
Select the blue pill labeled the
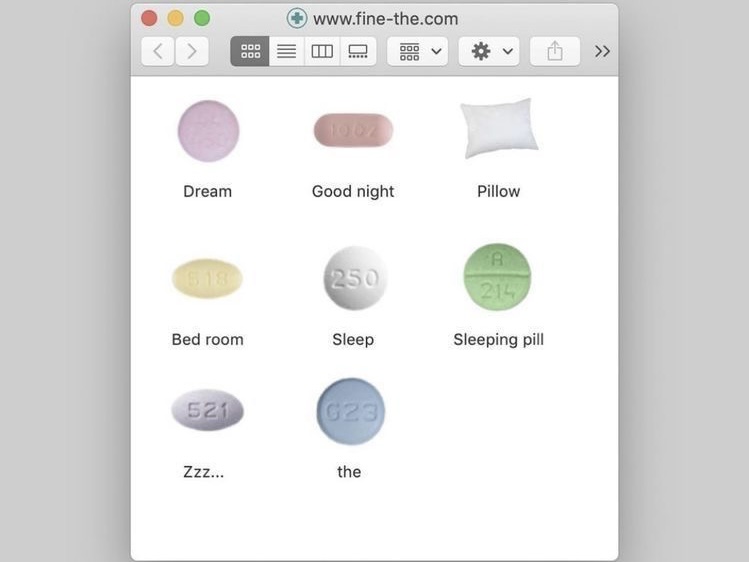pyautogui.click(x=351, y=411)
